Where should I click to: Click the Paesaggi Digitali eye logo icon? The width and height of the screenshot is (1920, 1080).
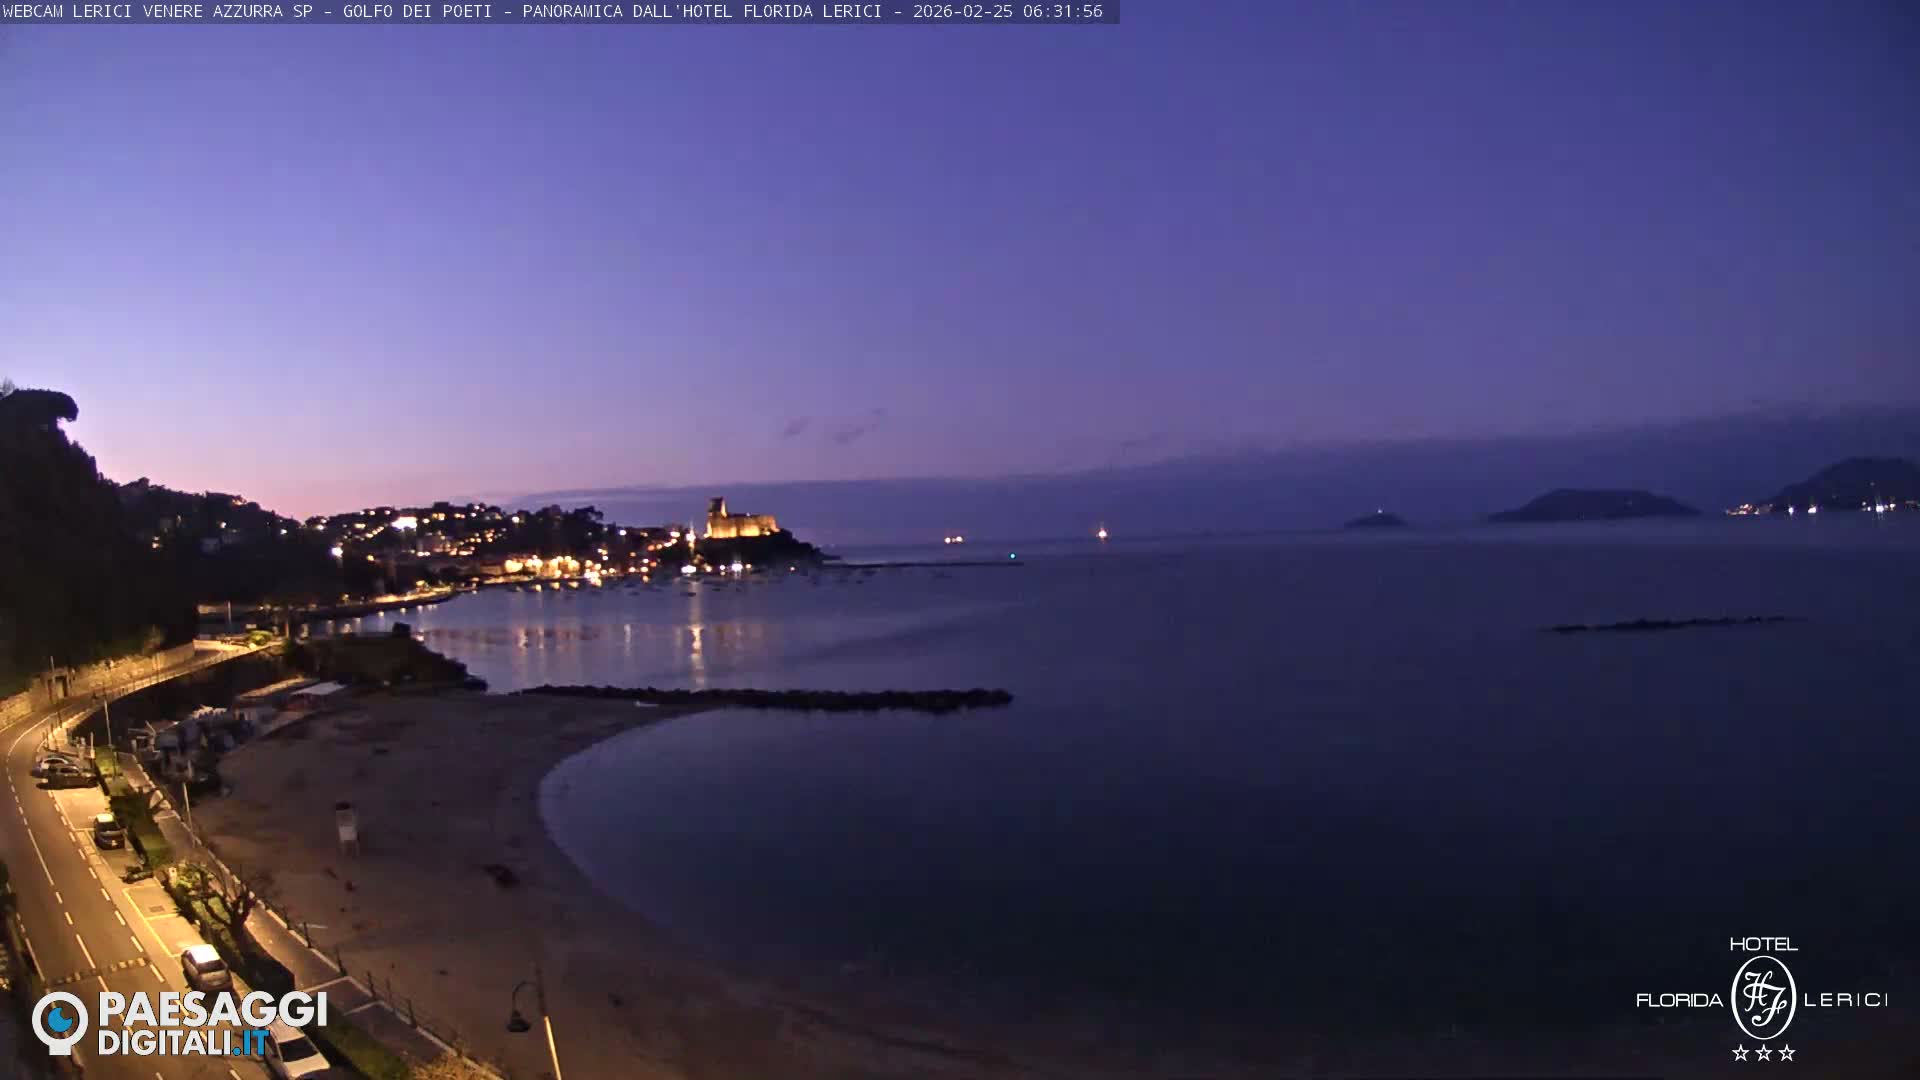point(60,1022)
